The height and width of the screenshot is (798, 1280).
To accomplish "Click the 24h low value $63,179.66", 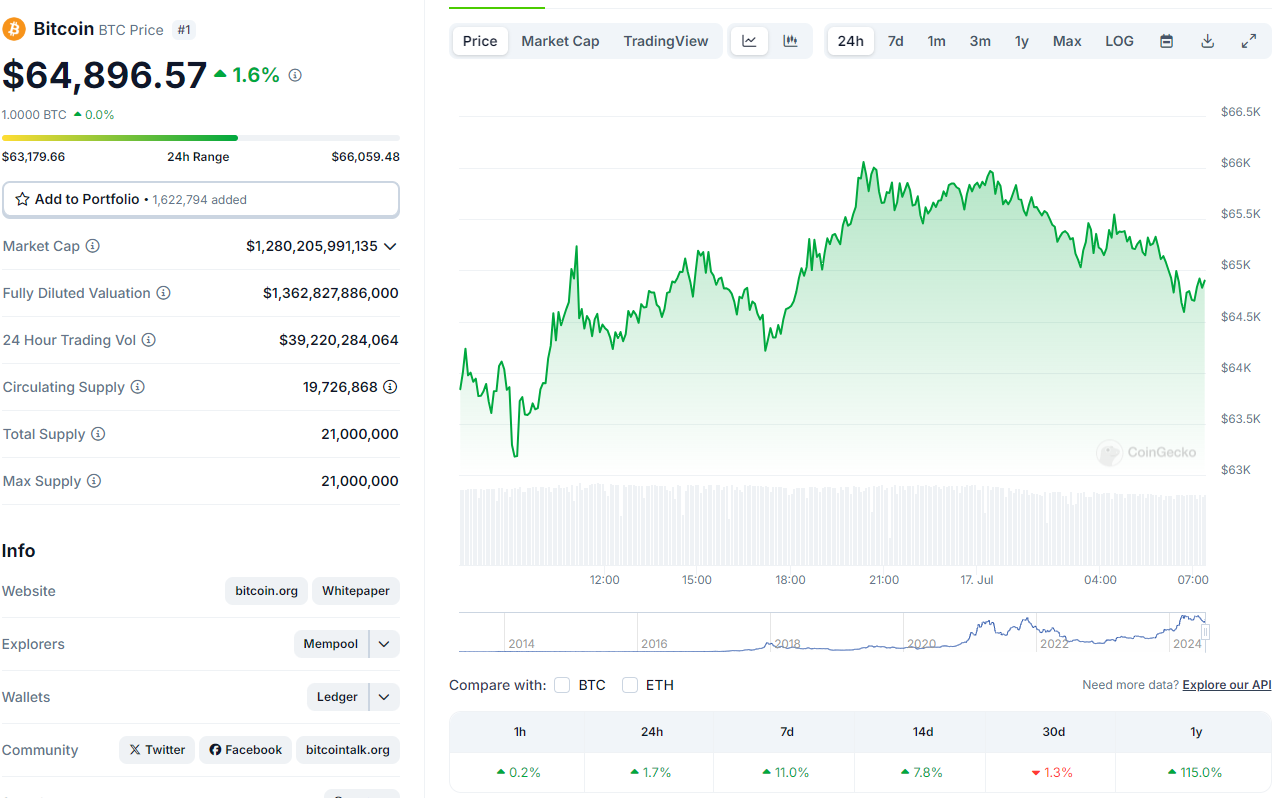I will click(33, 157).
